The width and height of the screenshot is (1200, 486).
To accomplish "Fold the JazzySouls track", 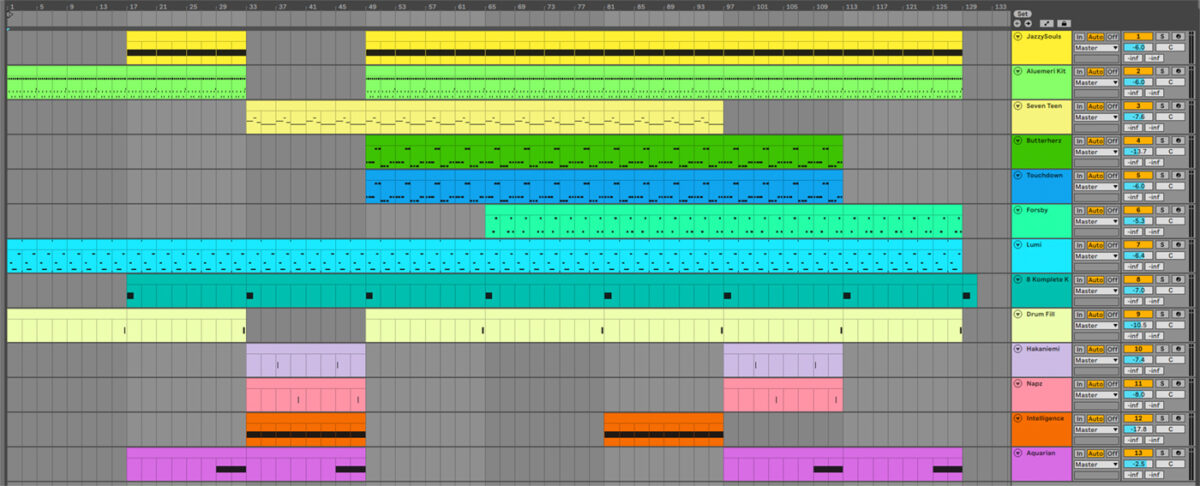I will coord(1017,36).
